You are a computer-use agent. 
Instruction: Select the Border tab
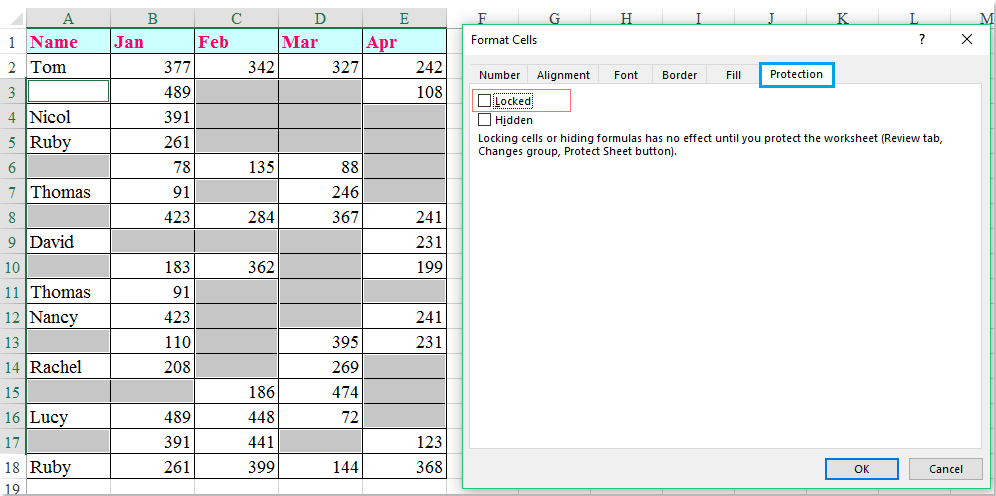pyautogui.click(x=679, y=75)
